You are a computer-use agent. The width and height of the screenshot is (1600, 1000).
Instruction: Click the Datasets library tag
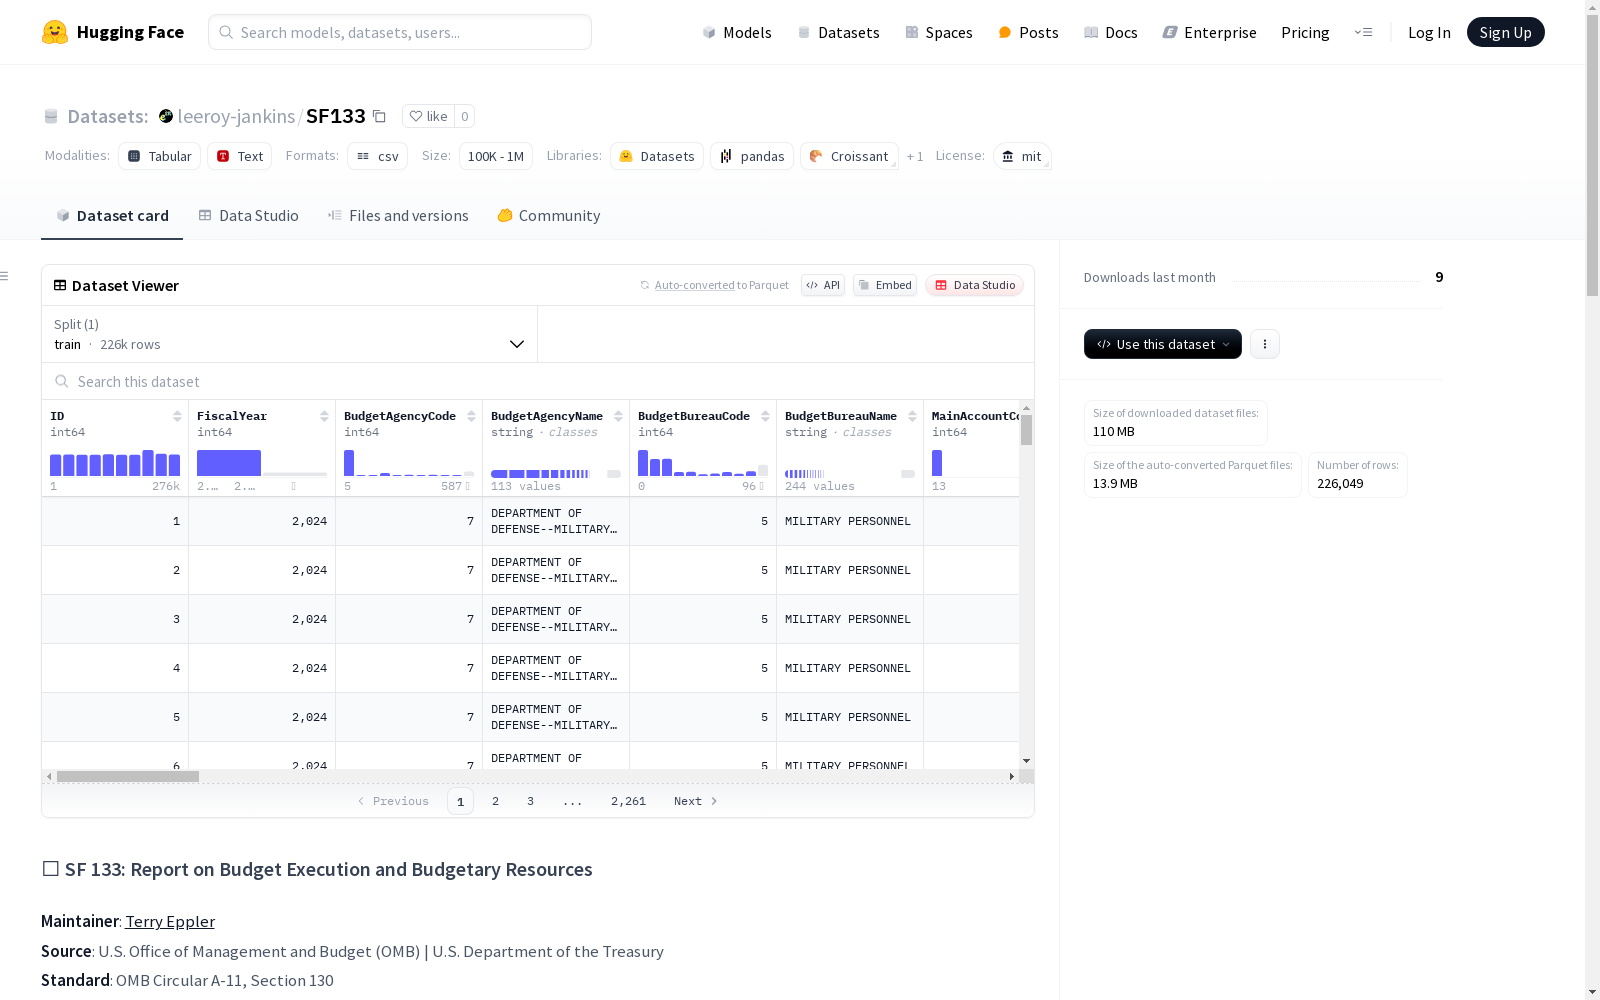pyautogui.click(x=657, y=156)
